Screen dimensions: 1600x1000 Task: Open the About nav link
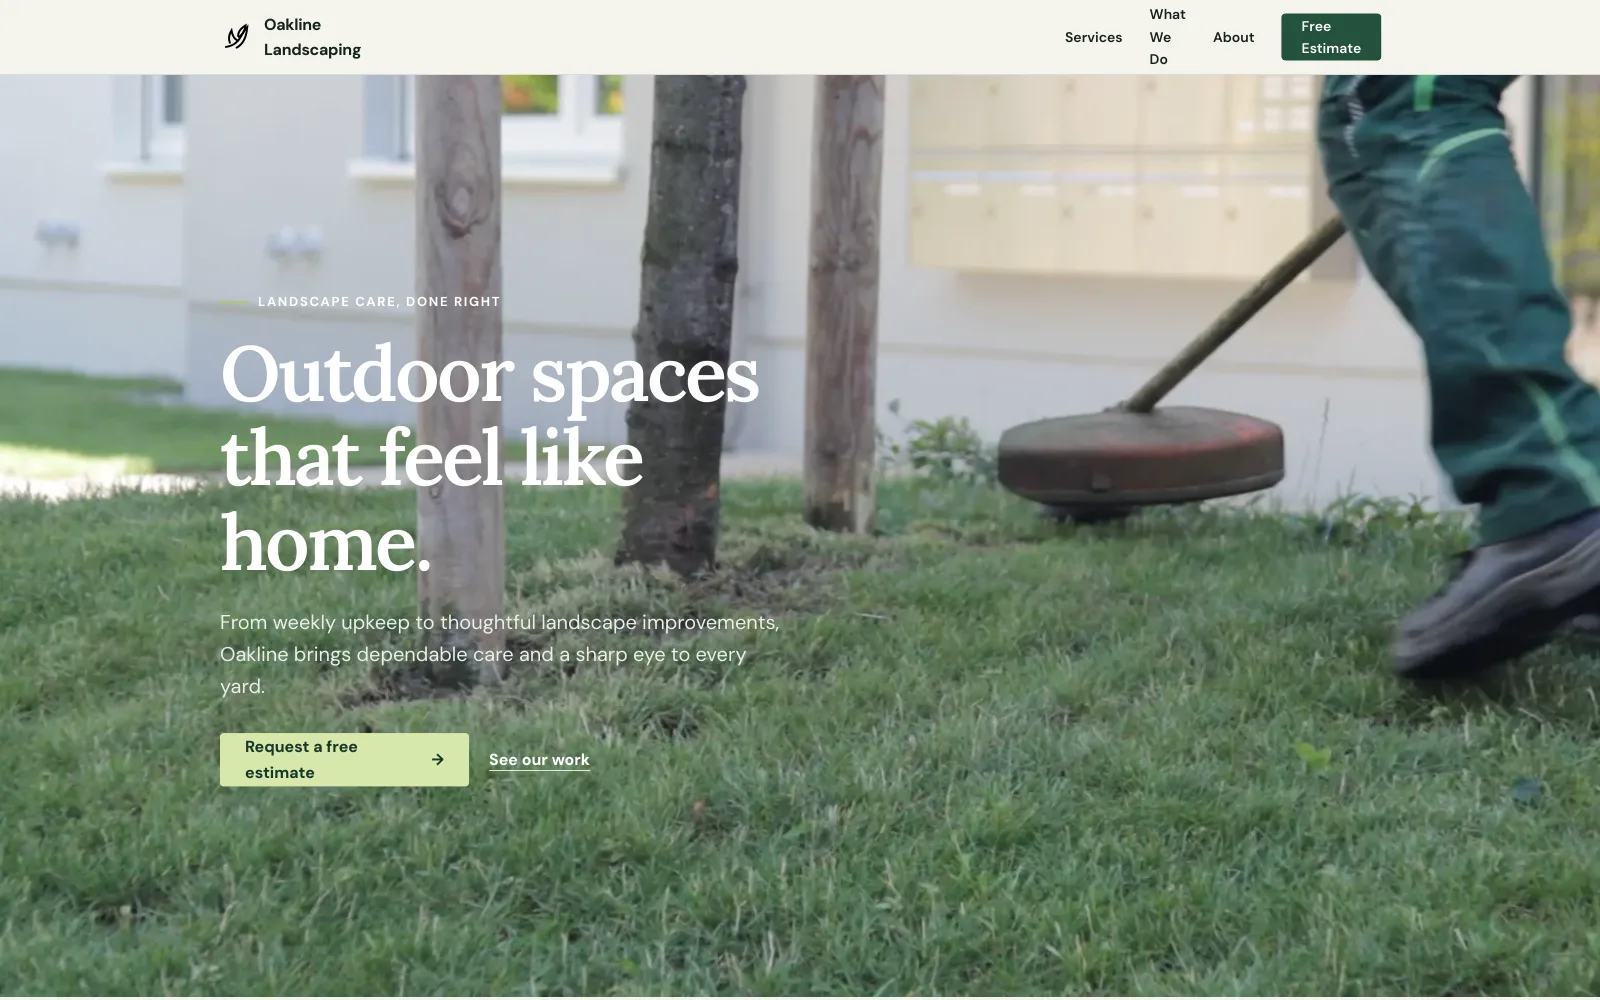[1233, 37]
